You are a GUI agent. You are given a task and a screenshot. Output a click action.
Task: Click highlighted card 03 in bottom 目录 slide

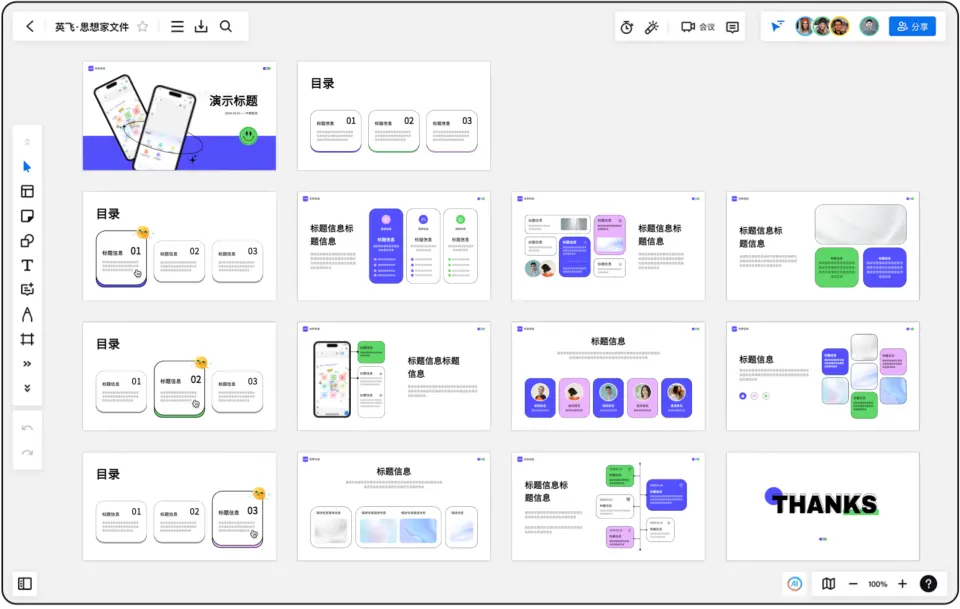coord(238,518)
